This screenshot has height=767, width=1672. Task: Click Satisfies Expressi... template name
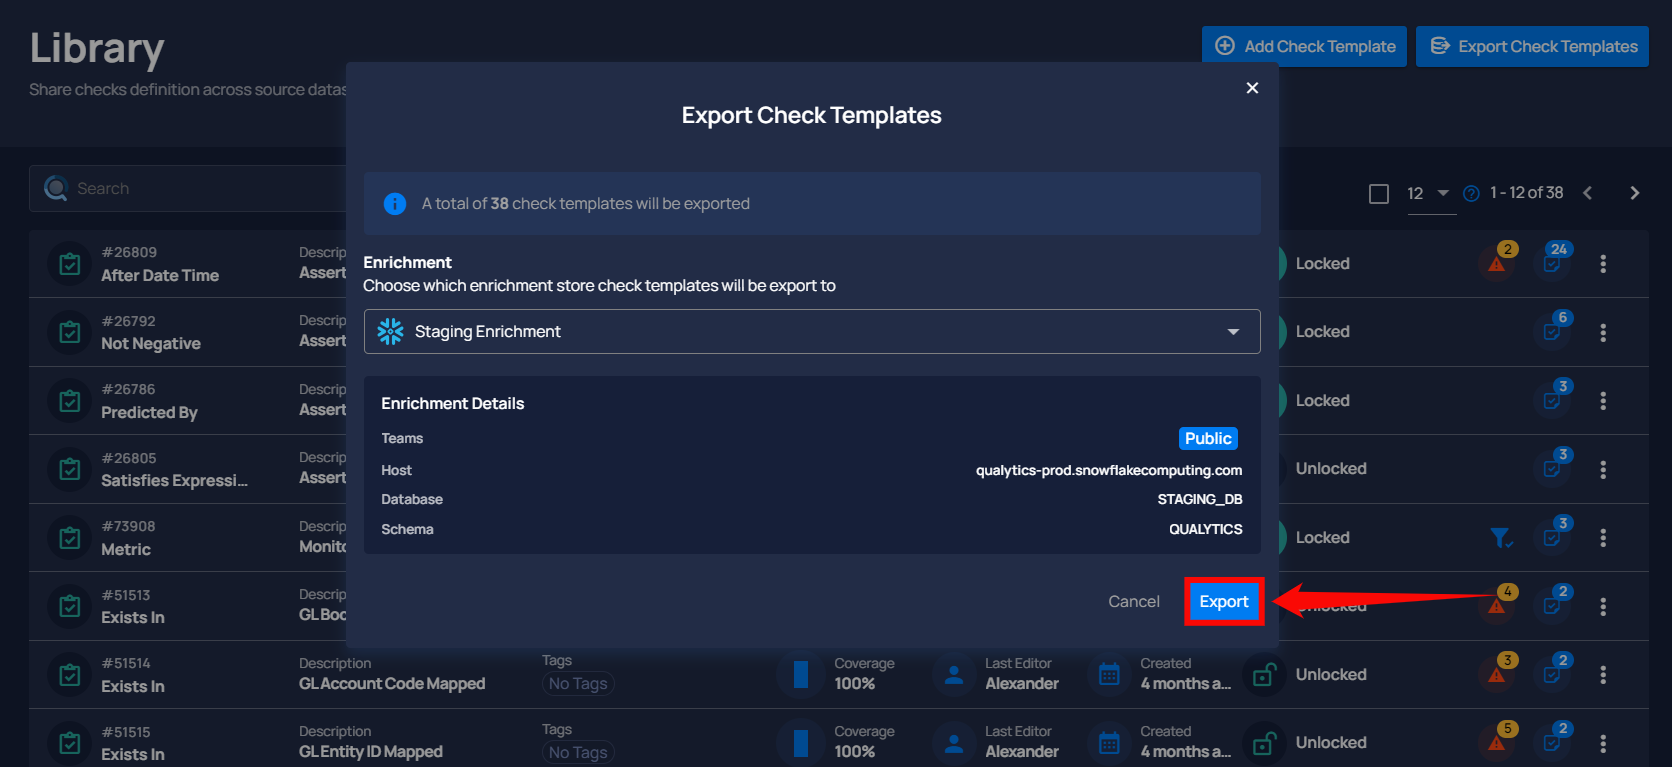[x=174, y=481]
